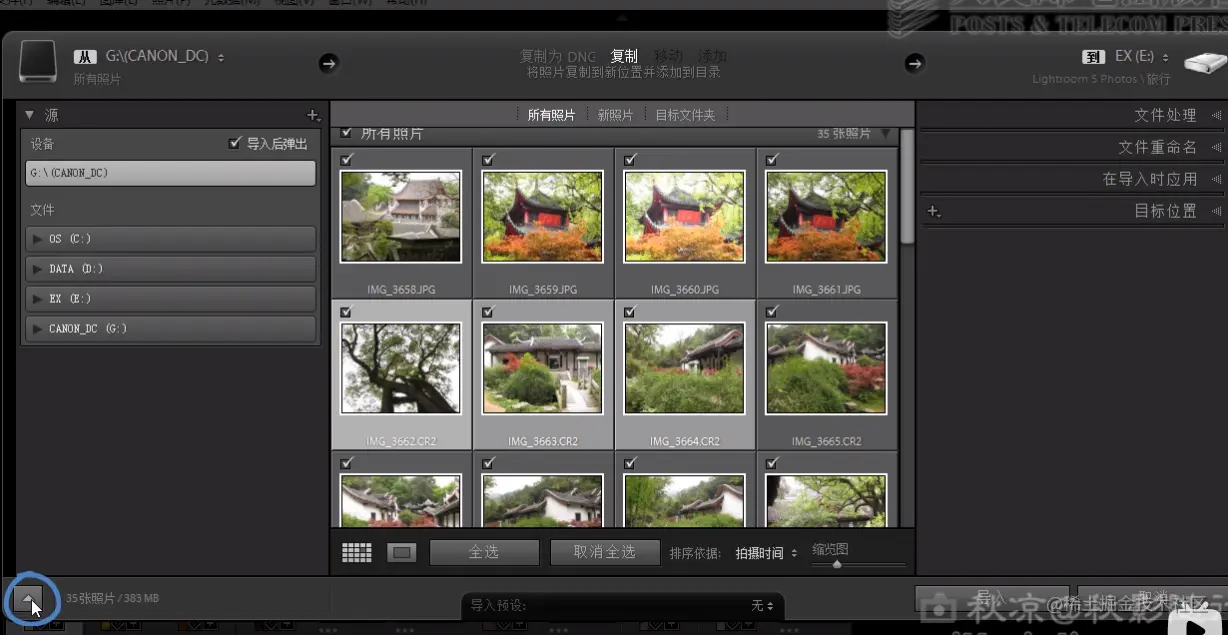Uncheck the IMG_3659.JPG checkbox
This screenshot has width=1228, height=635.
click(x=488, y=159)
